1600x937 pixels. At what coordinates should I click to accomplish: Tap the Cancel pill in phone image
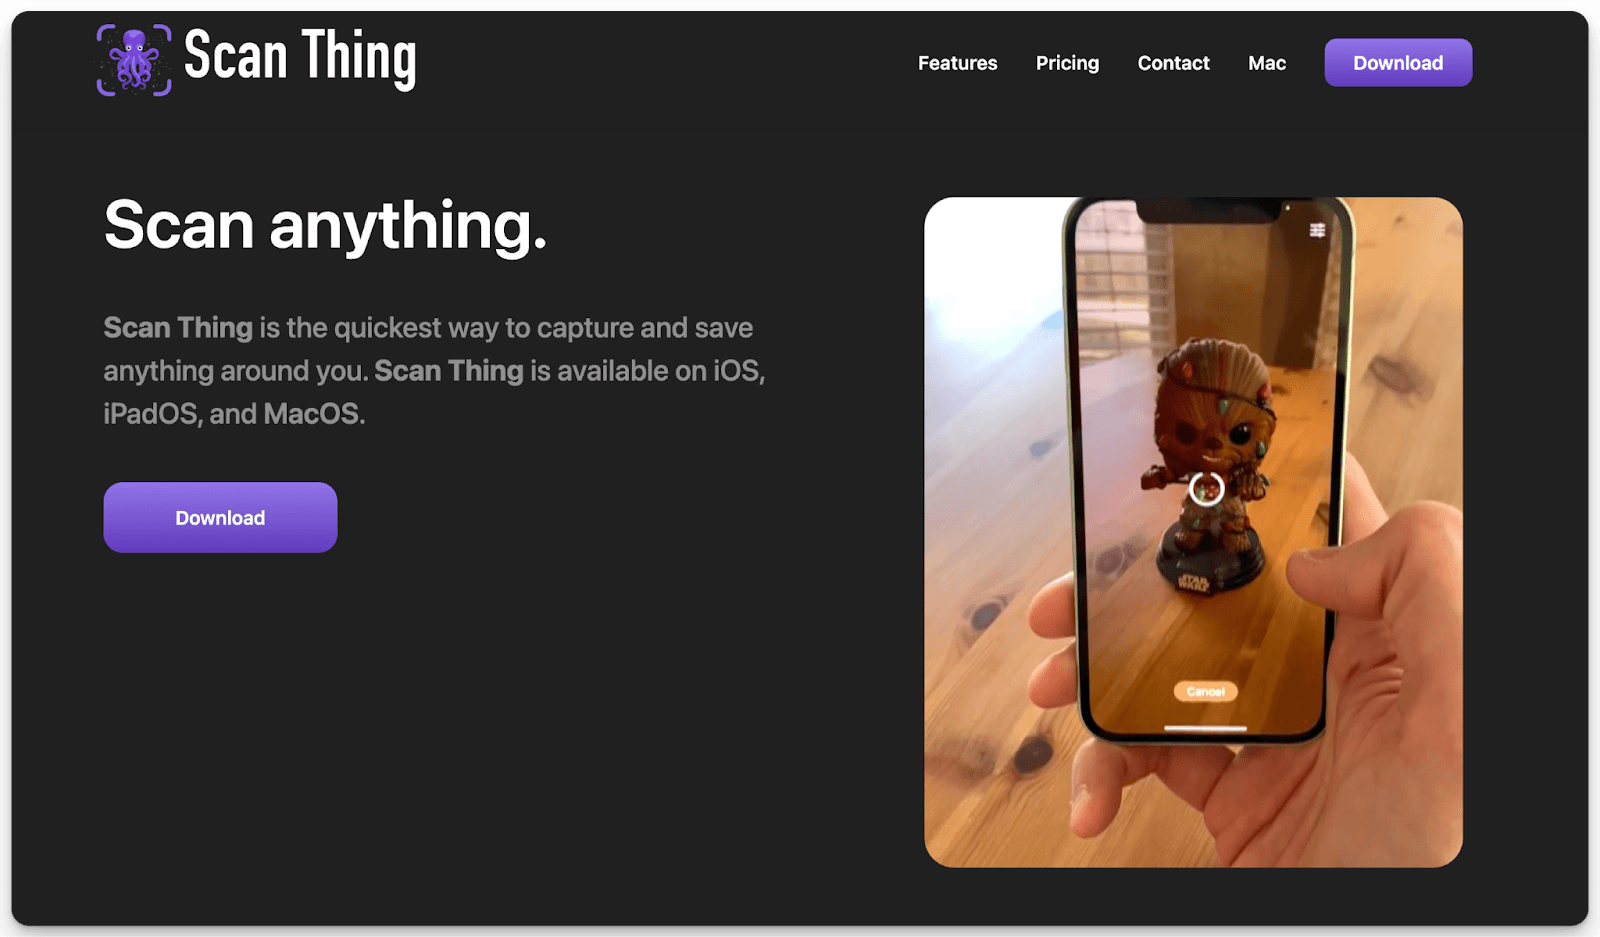point(1205,691)
